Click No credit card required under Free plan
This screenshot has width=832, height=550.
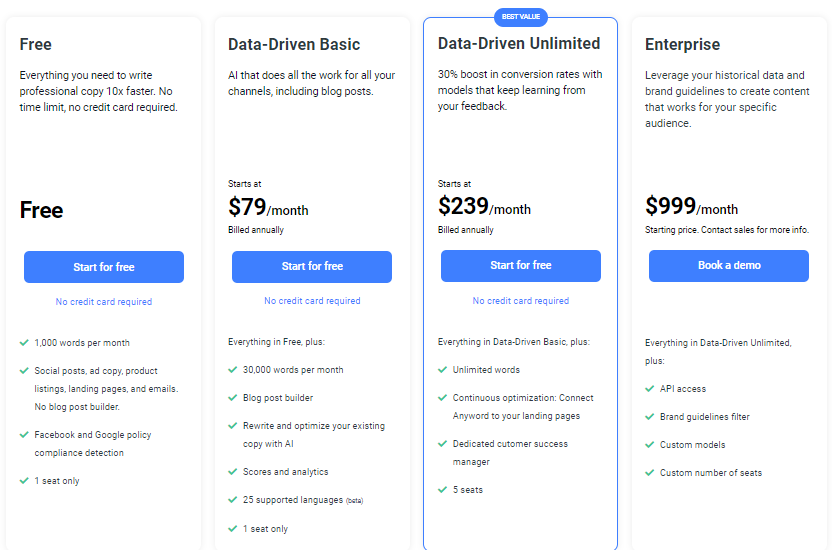coord(104,302)
